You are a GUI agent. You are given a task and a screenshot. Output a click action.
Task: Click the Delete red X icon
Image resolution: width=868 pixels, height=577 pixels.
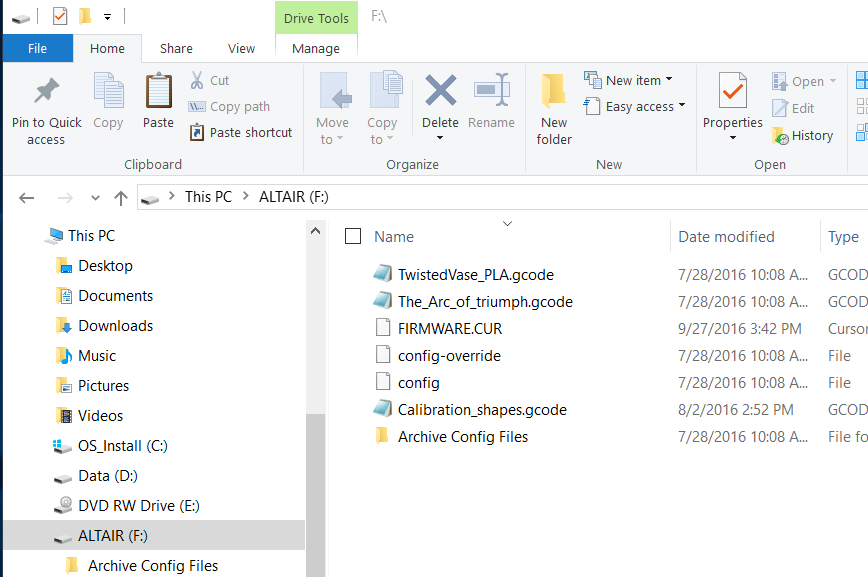[441, 90]
